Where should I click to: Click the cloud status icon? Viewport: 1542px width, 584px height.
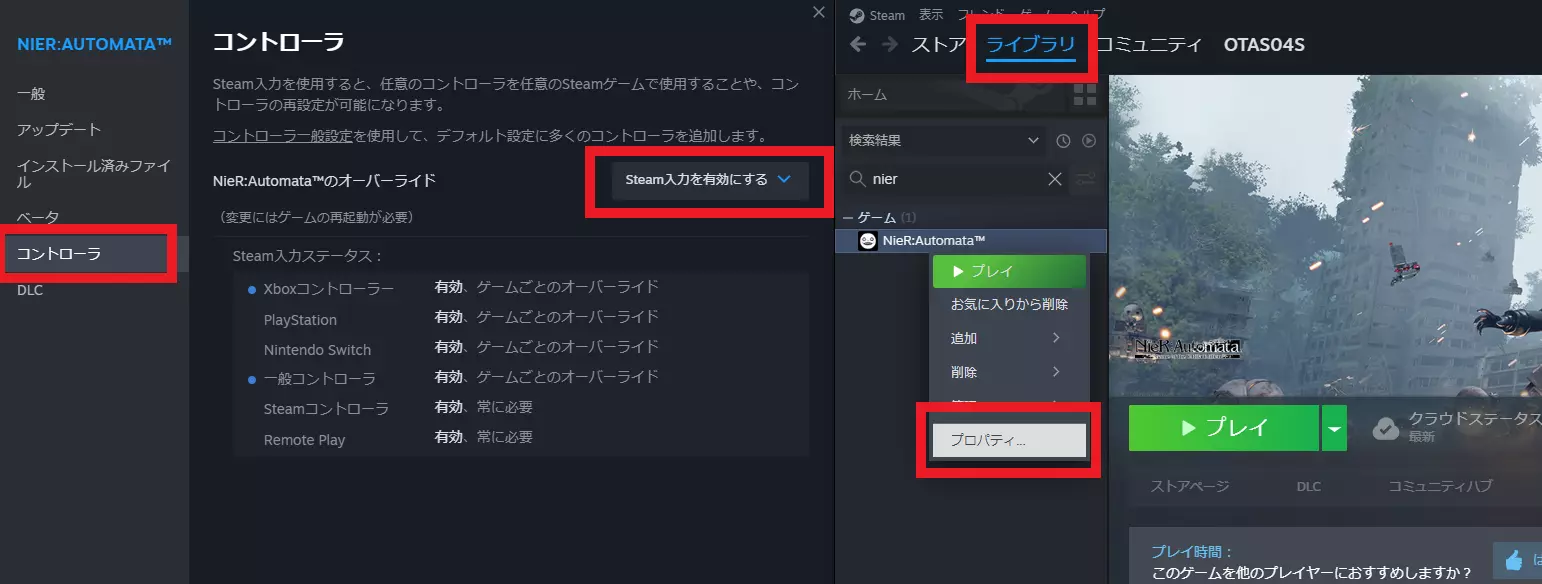pyautogui.click(x=1386, y=428)
